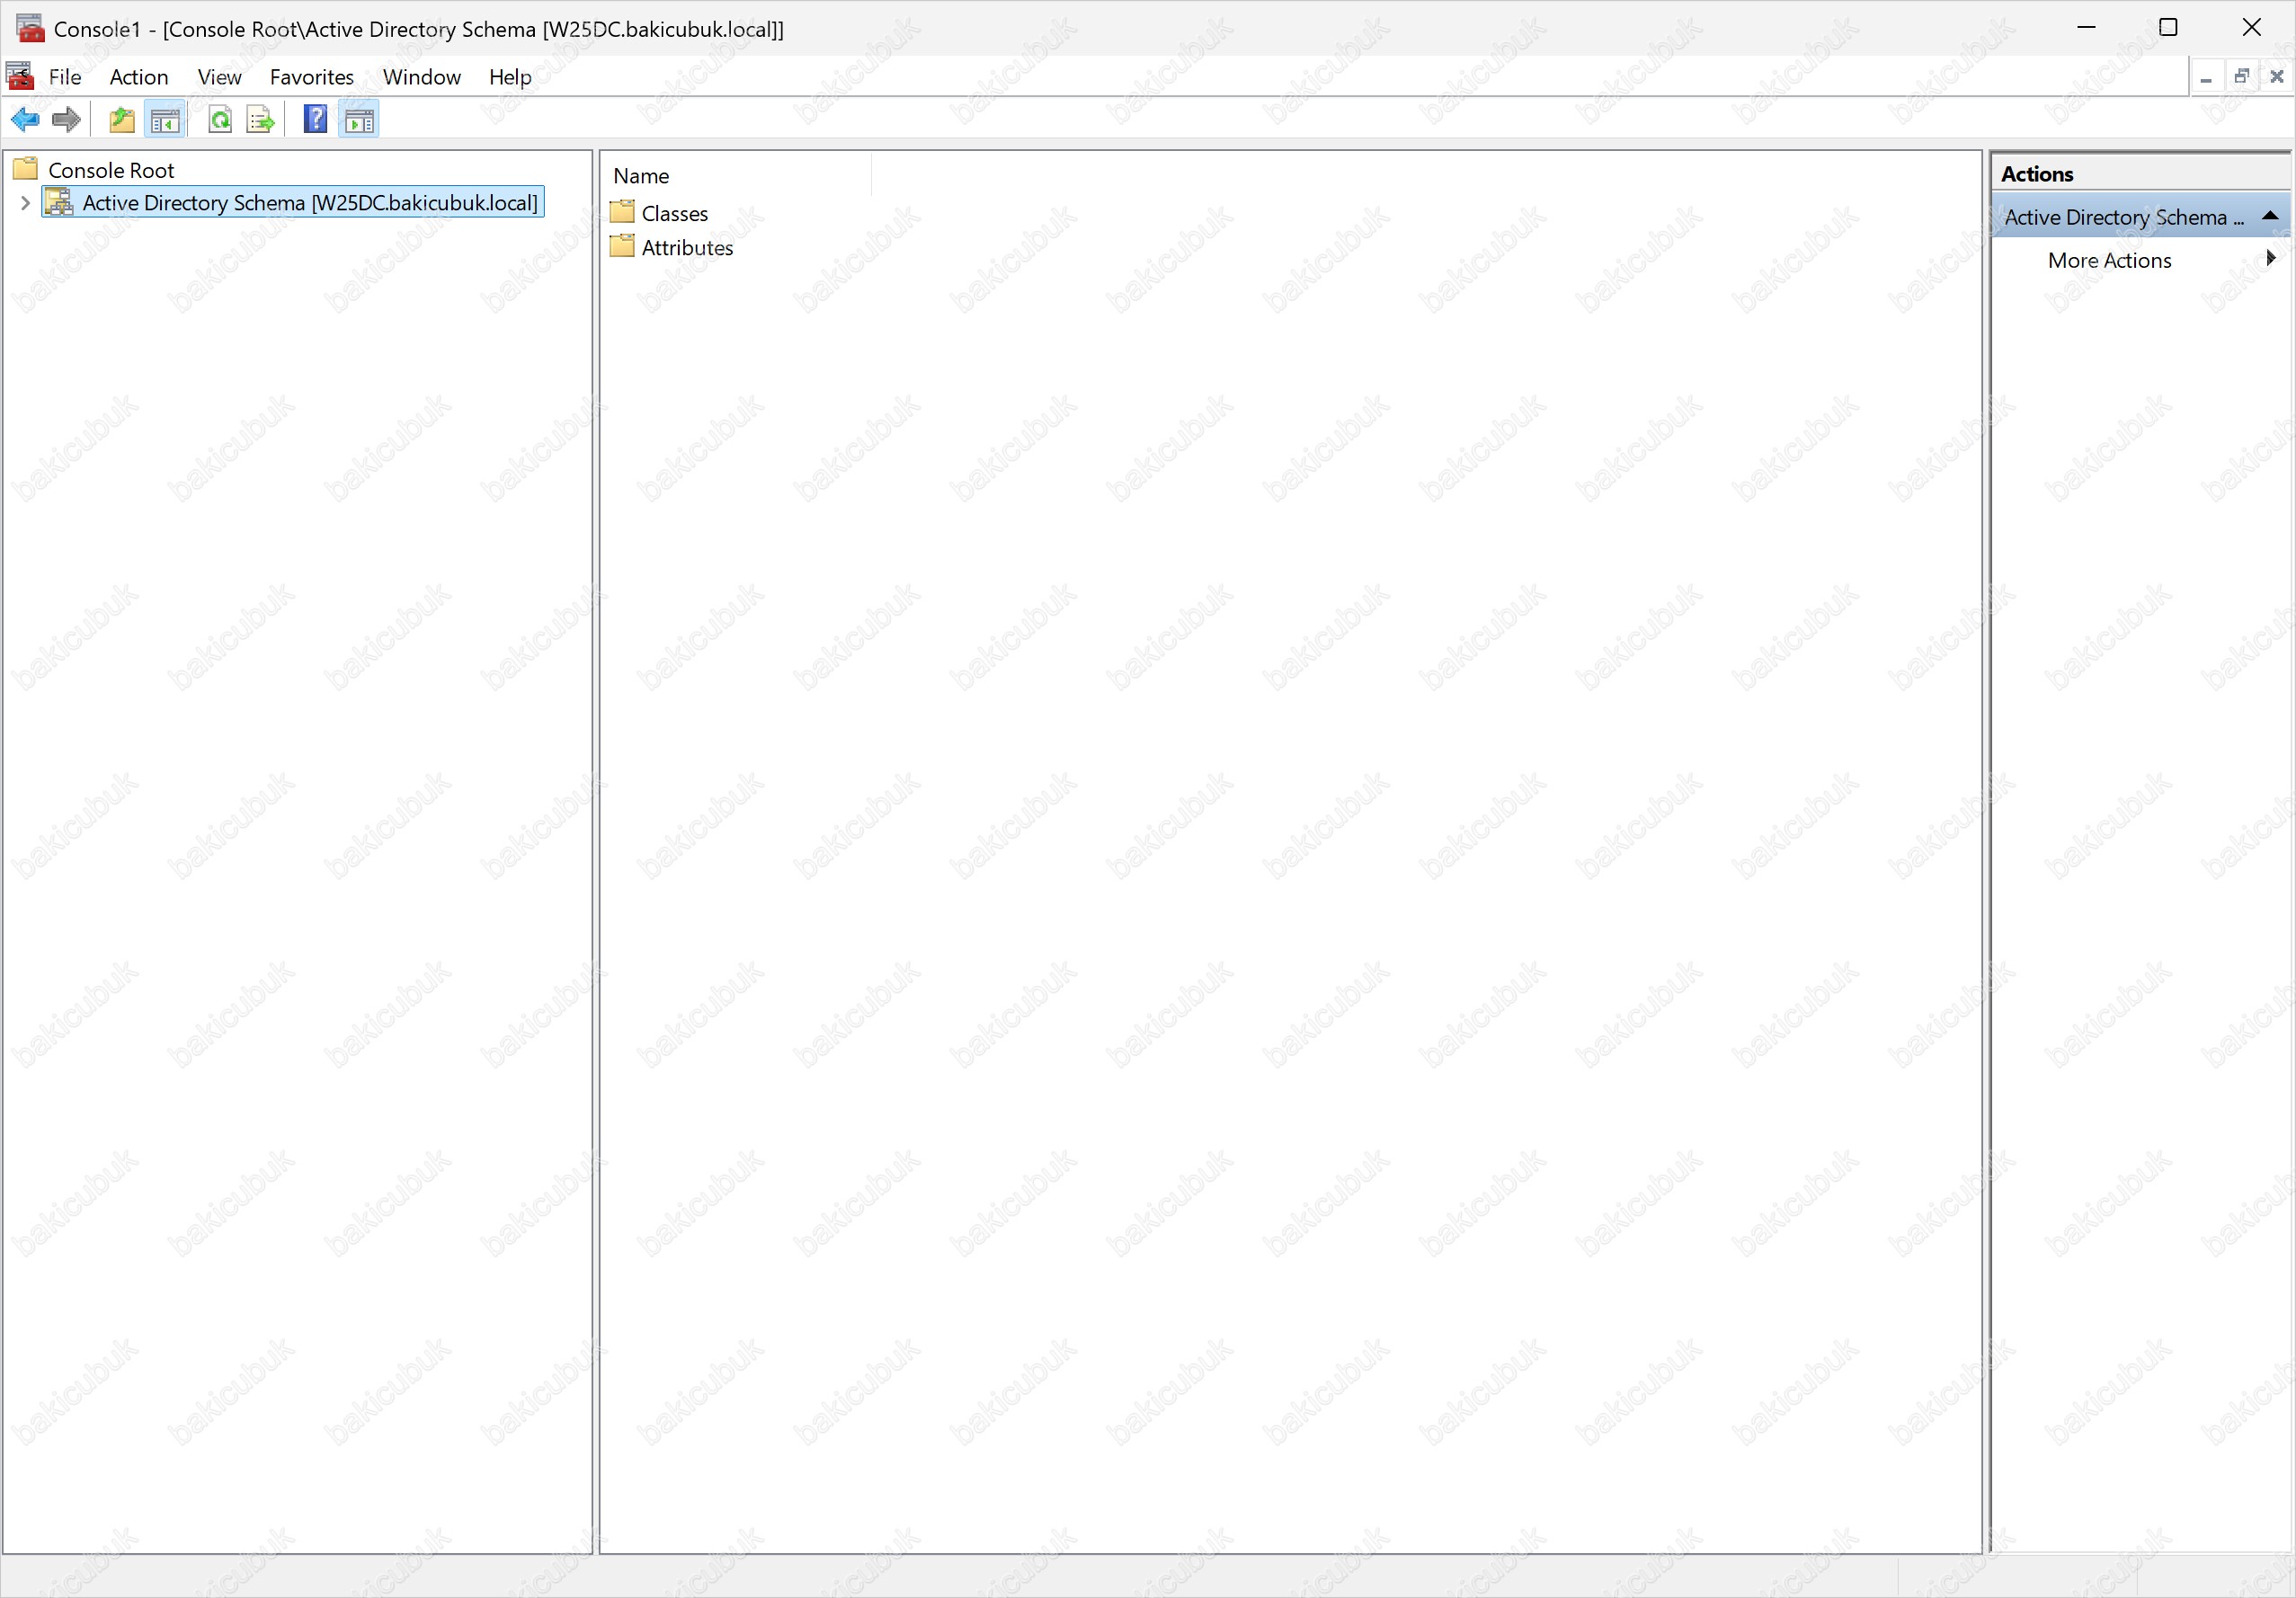Click the MMC console icon in title bar
Viewport: 2296px width, 1598px height.
pyautogui.click(x=30, y=28)
